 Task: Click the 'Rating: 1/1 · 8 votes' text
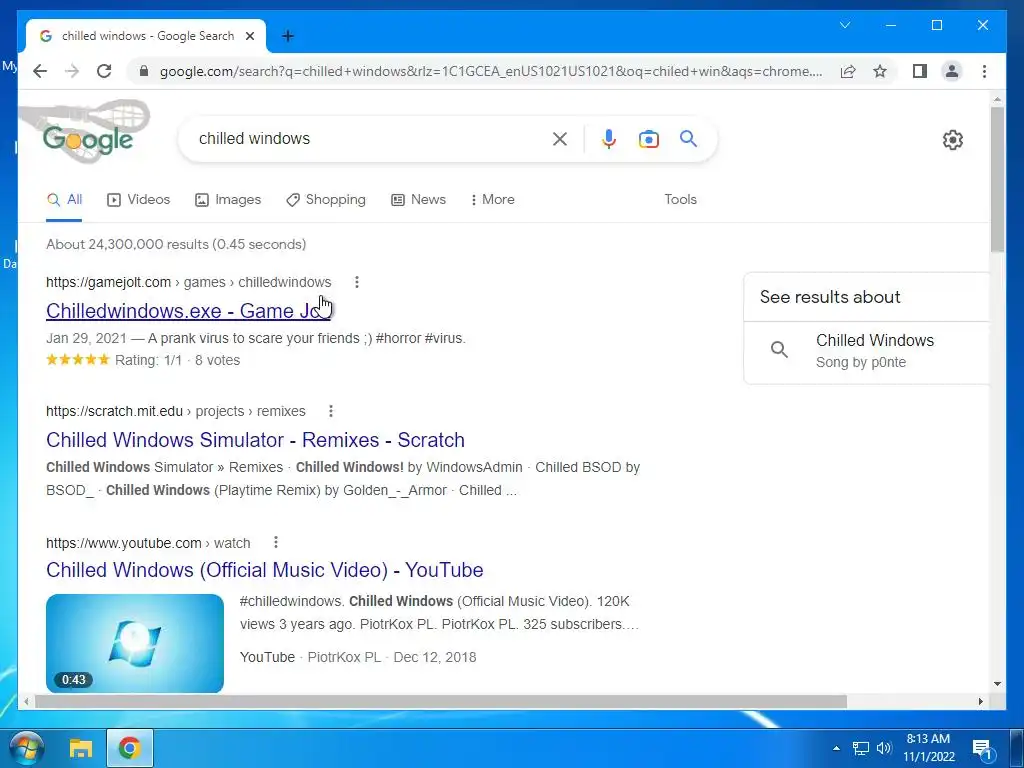178,360
